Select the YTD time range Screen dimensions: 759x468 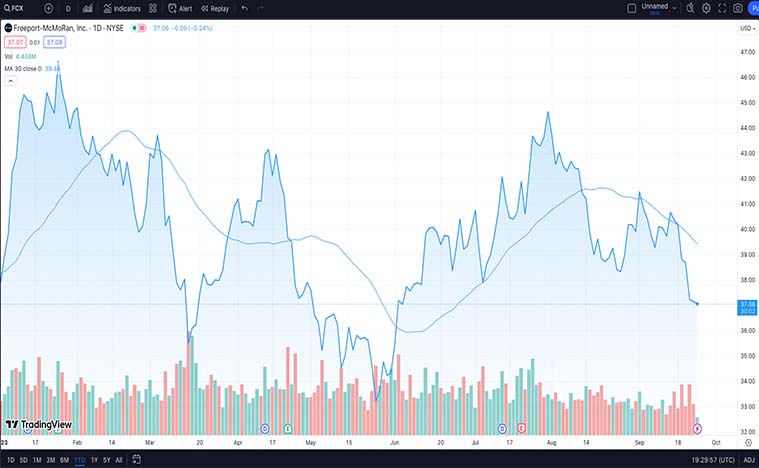pyautogui.click(x=80, y=460)
